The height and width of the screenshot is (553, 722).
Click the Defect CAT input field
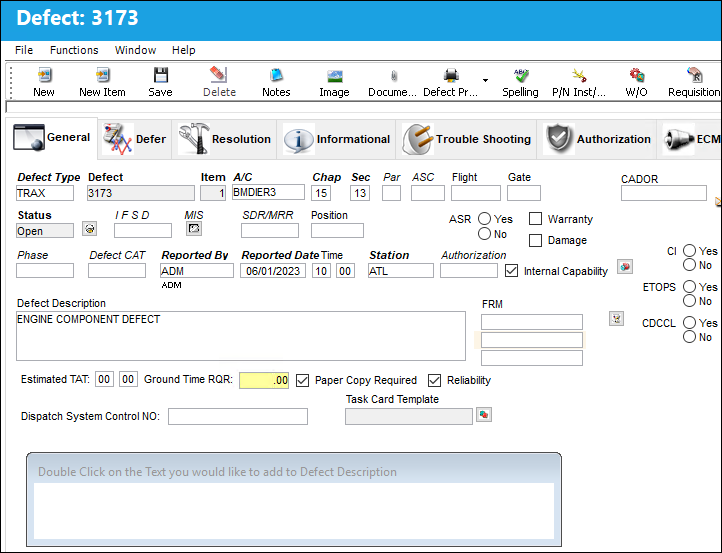click(117, 270)
